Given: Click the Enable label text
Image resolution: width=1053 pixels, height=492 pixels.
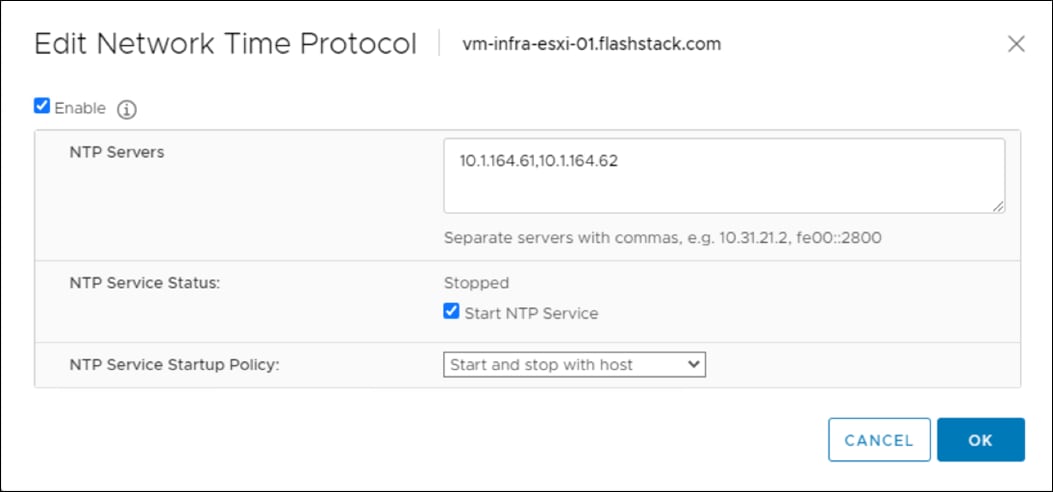Looking at the screenshot, I should pyautogui.click(x=80, y=108).
